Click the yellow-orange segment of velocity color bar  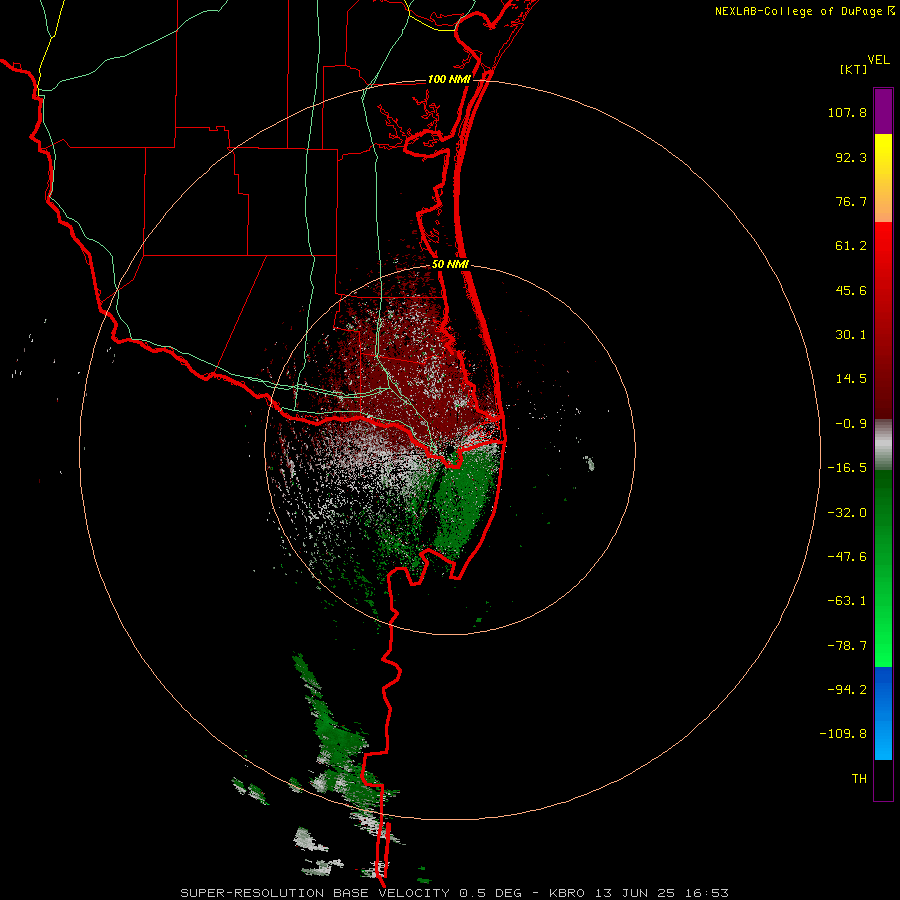tap(883, 178)
